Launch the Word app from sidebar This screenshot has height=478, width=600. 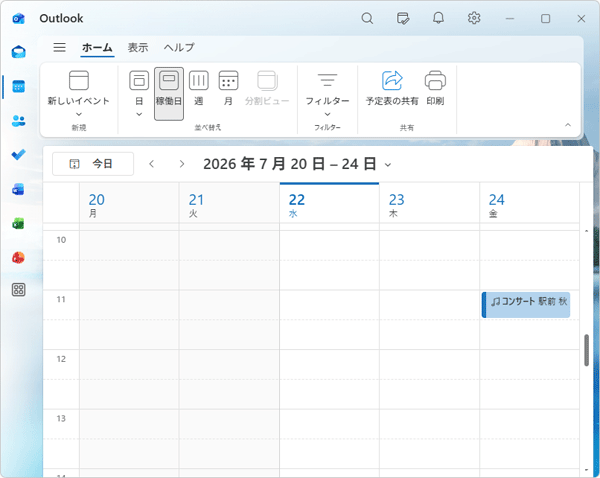pos(18,189)
